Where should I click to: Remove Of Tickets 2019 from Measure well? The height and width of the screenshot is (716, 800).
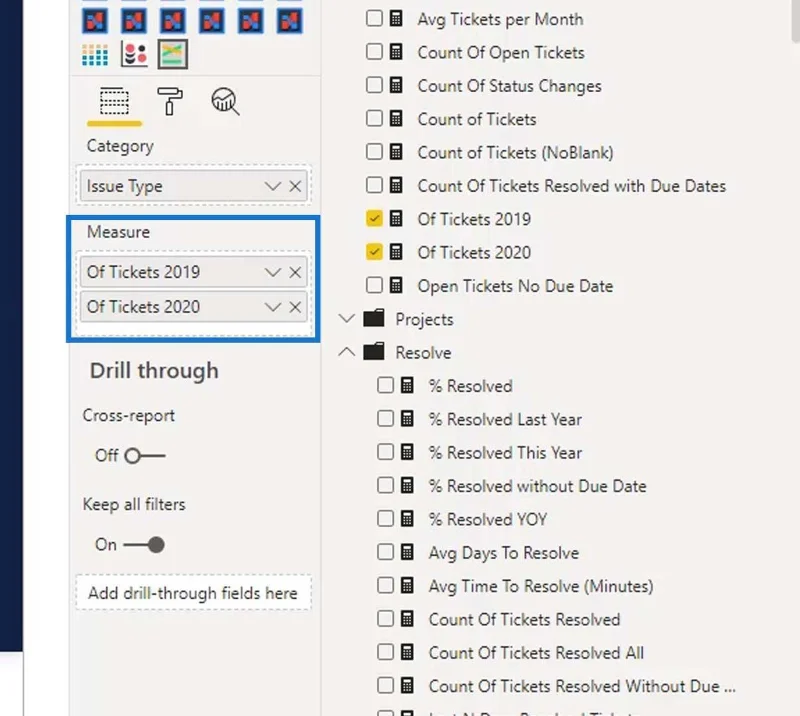295,272
